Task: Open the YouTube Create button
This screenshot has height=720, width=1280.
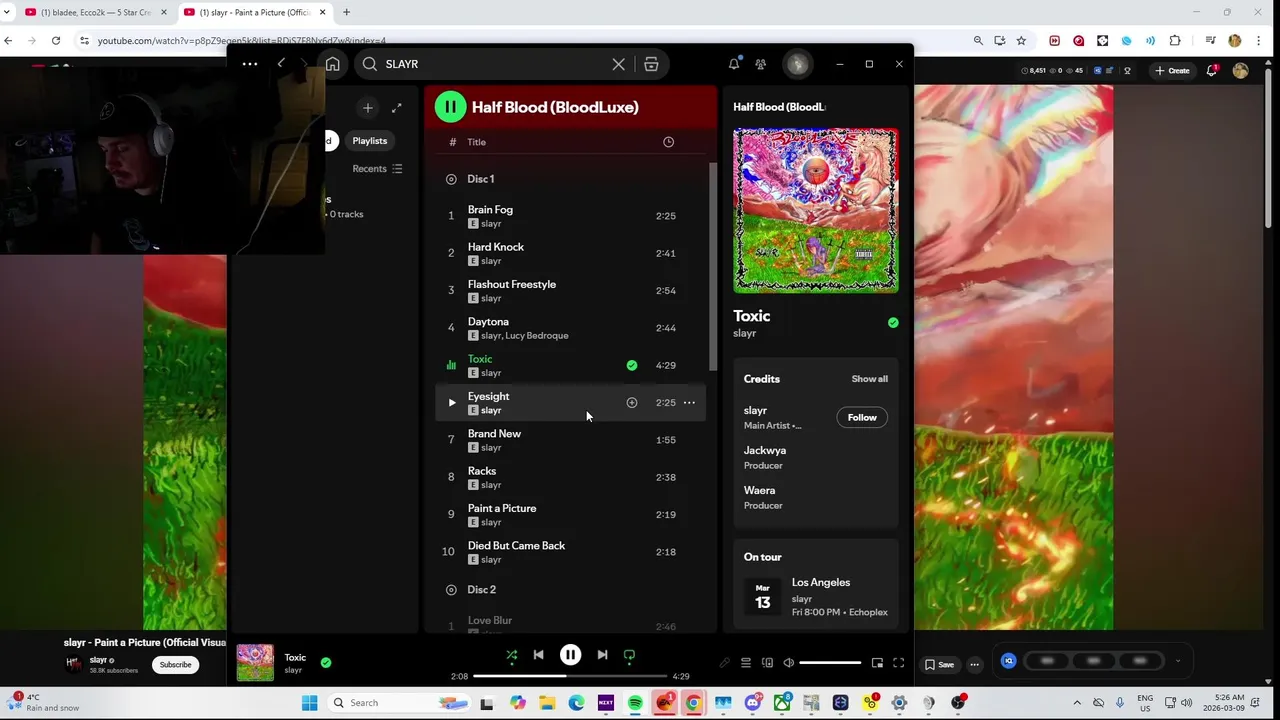Action: tap(1172, 71)
